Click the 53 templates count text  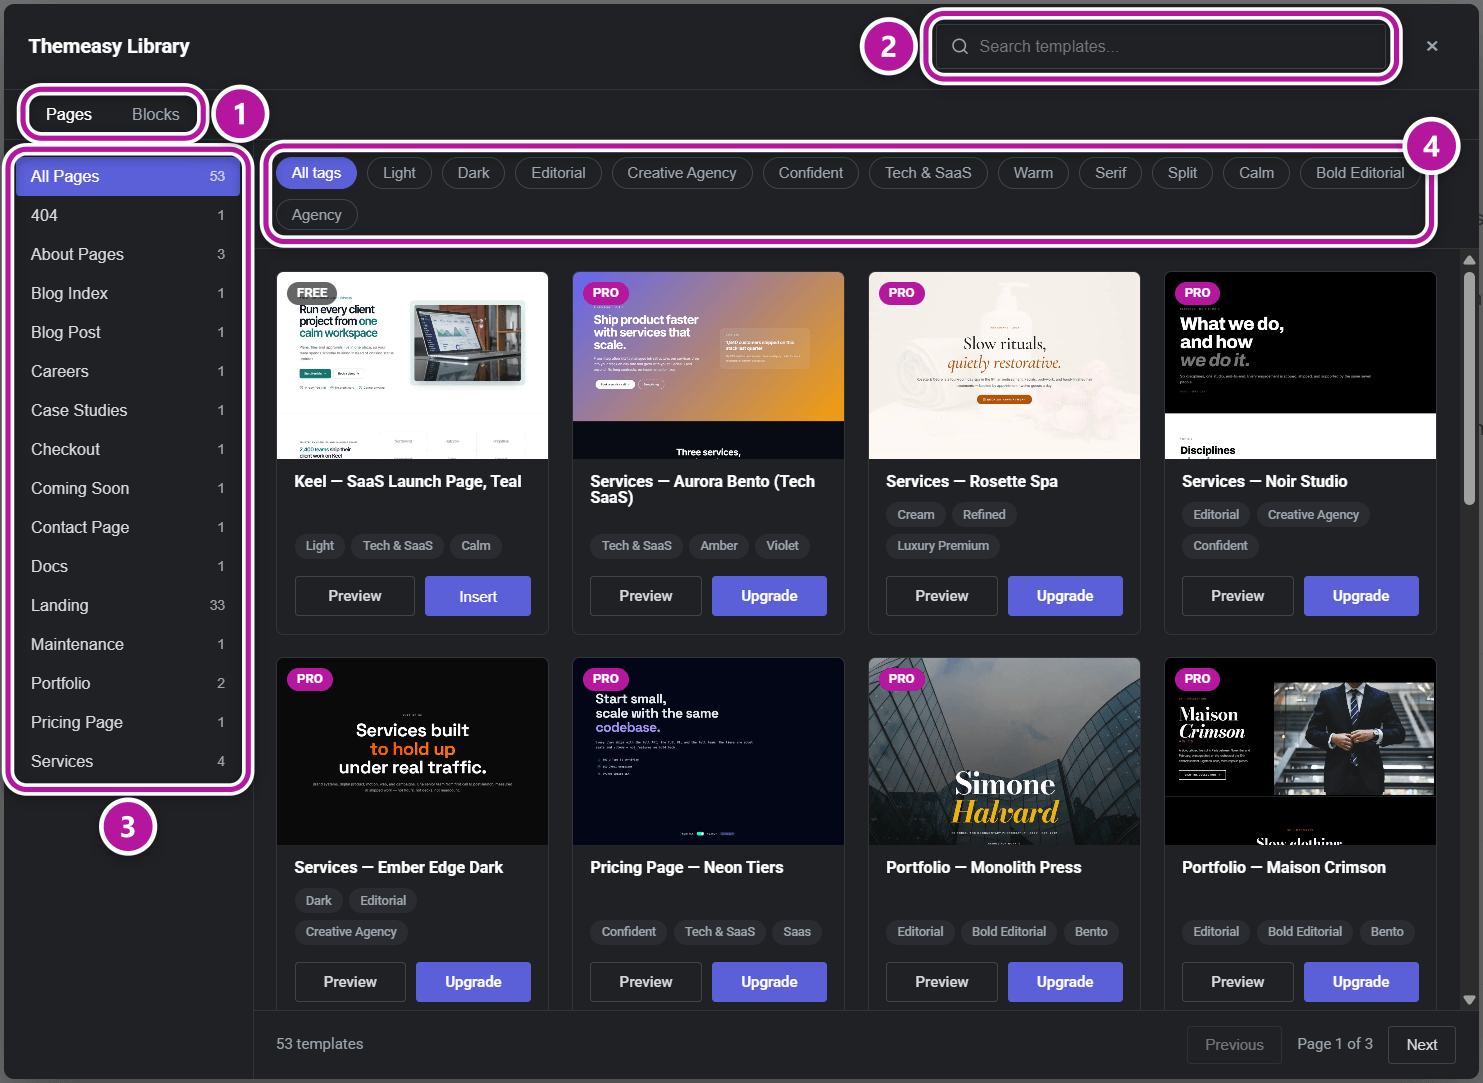tap(320, 1044)
